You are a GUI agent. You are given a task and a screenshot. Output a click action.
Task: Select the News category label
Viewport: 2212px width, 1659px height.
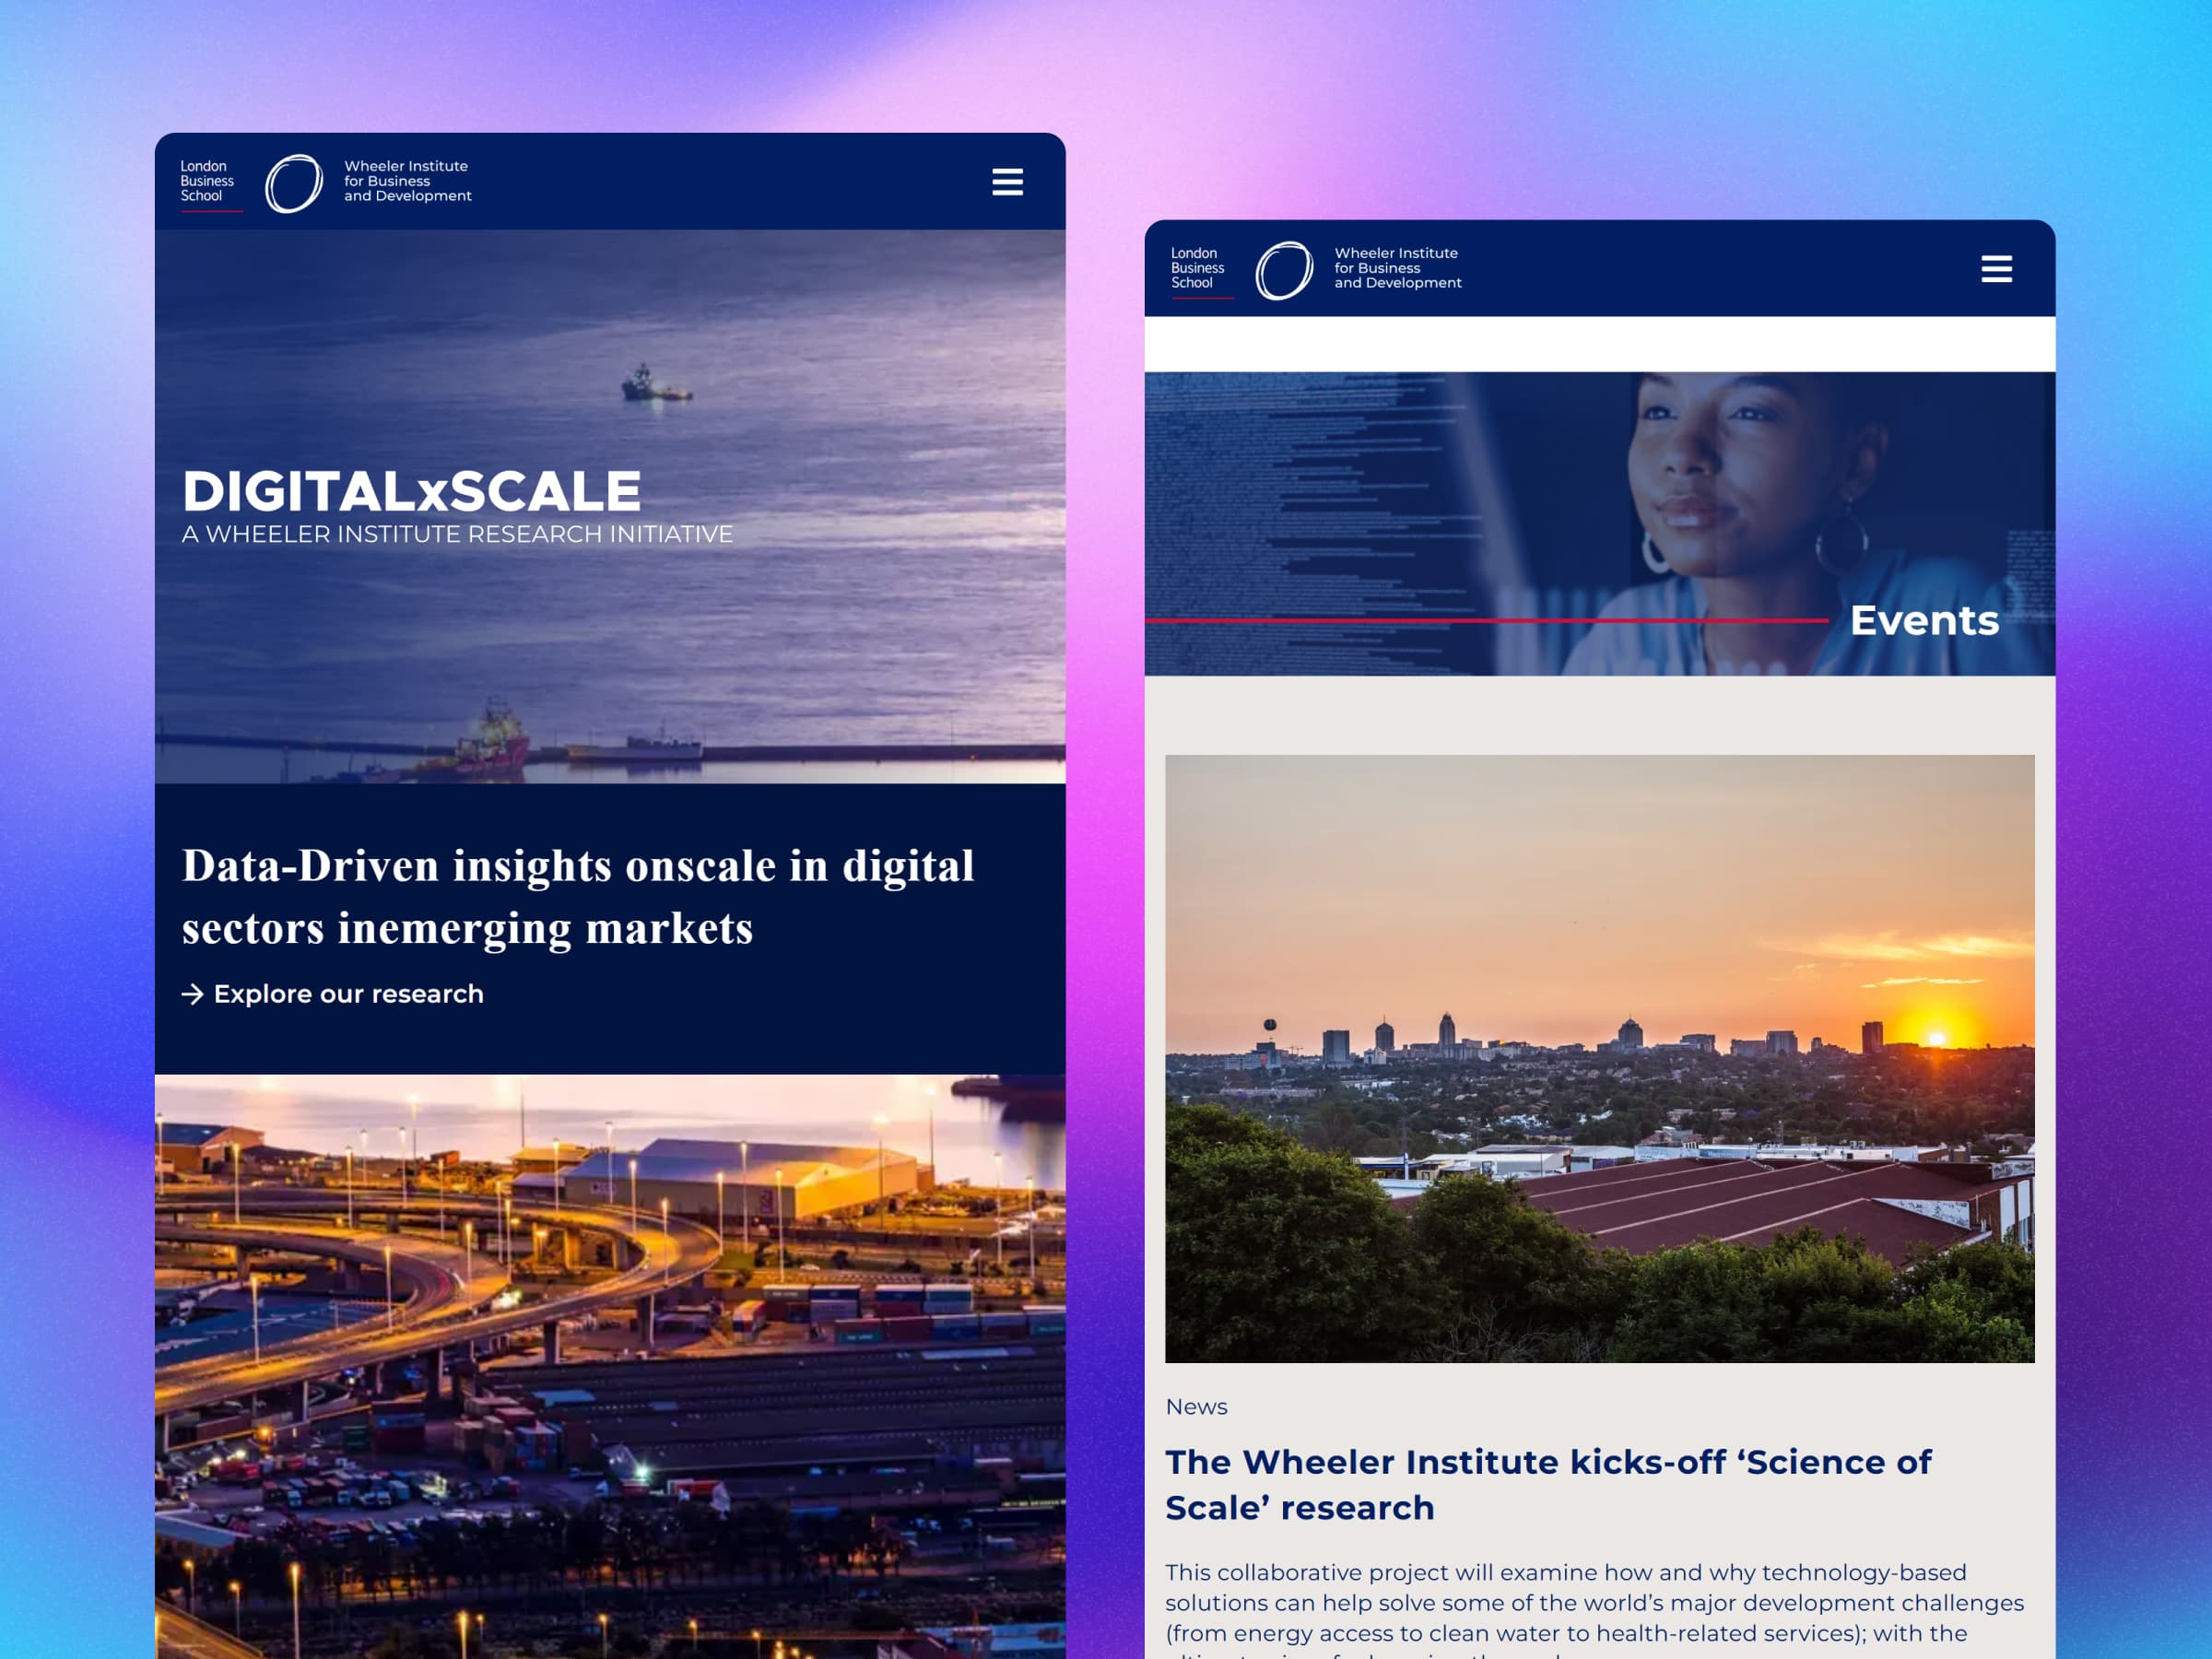[x=1197, y=1406]
